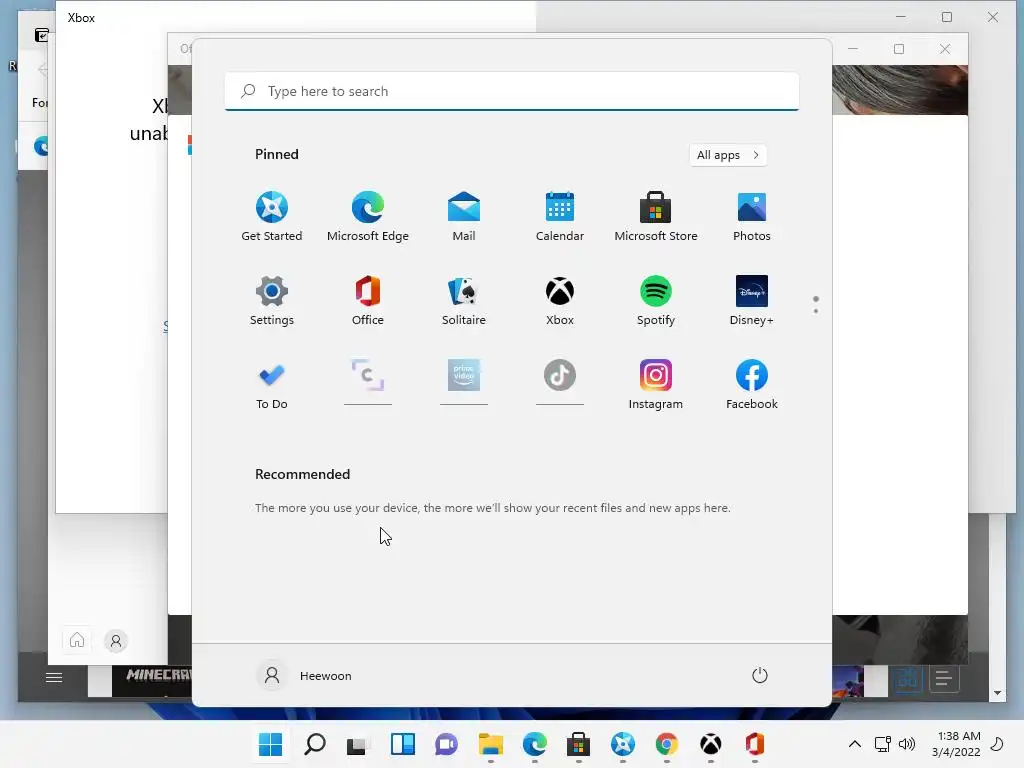Open taskbar Search magnifier
This screenshot has height=768, width=1024.
[x=315, y=744]
